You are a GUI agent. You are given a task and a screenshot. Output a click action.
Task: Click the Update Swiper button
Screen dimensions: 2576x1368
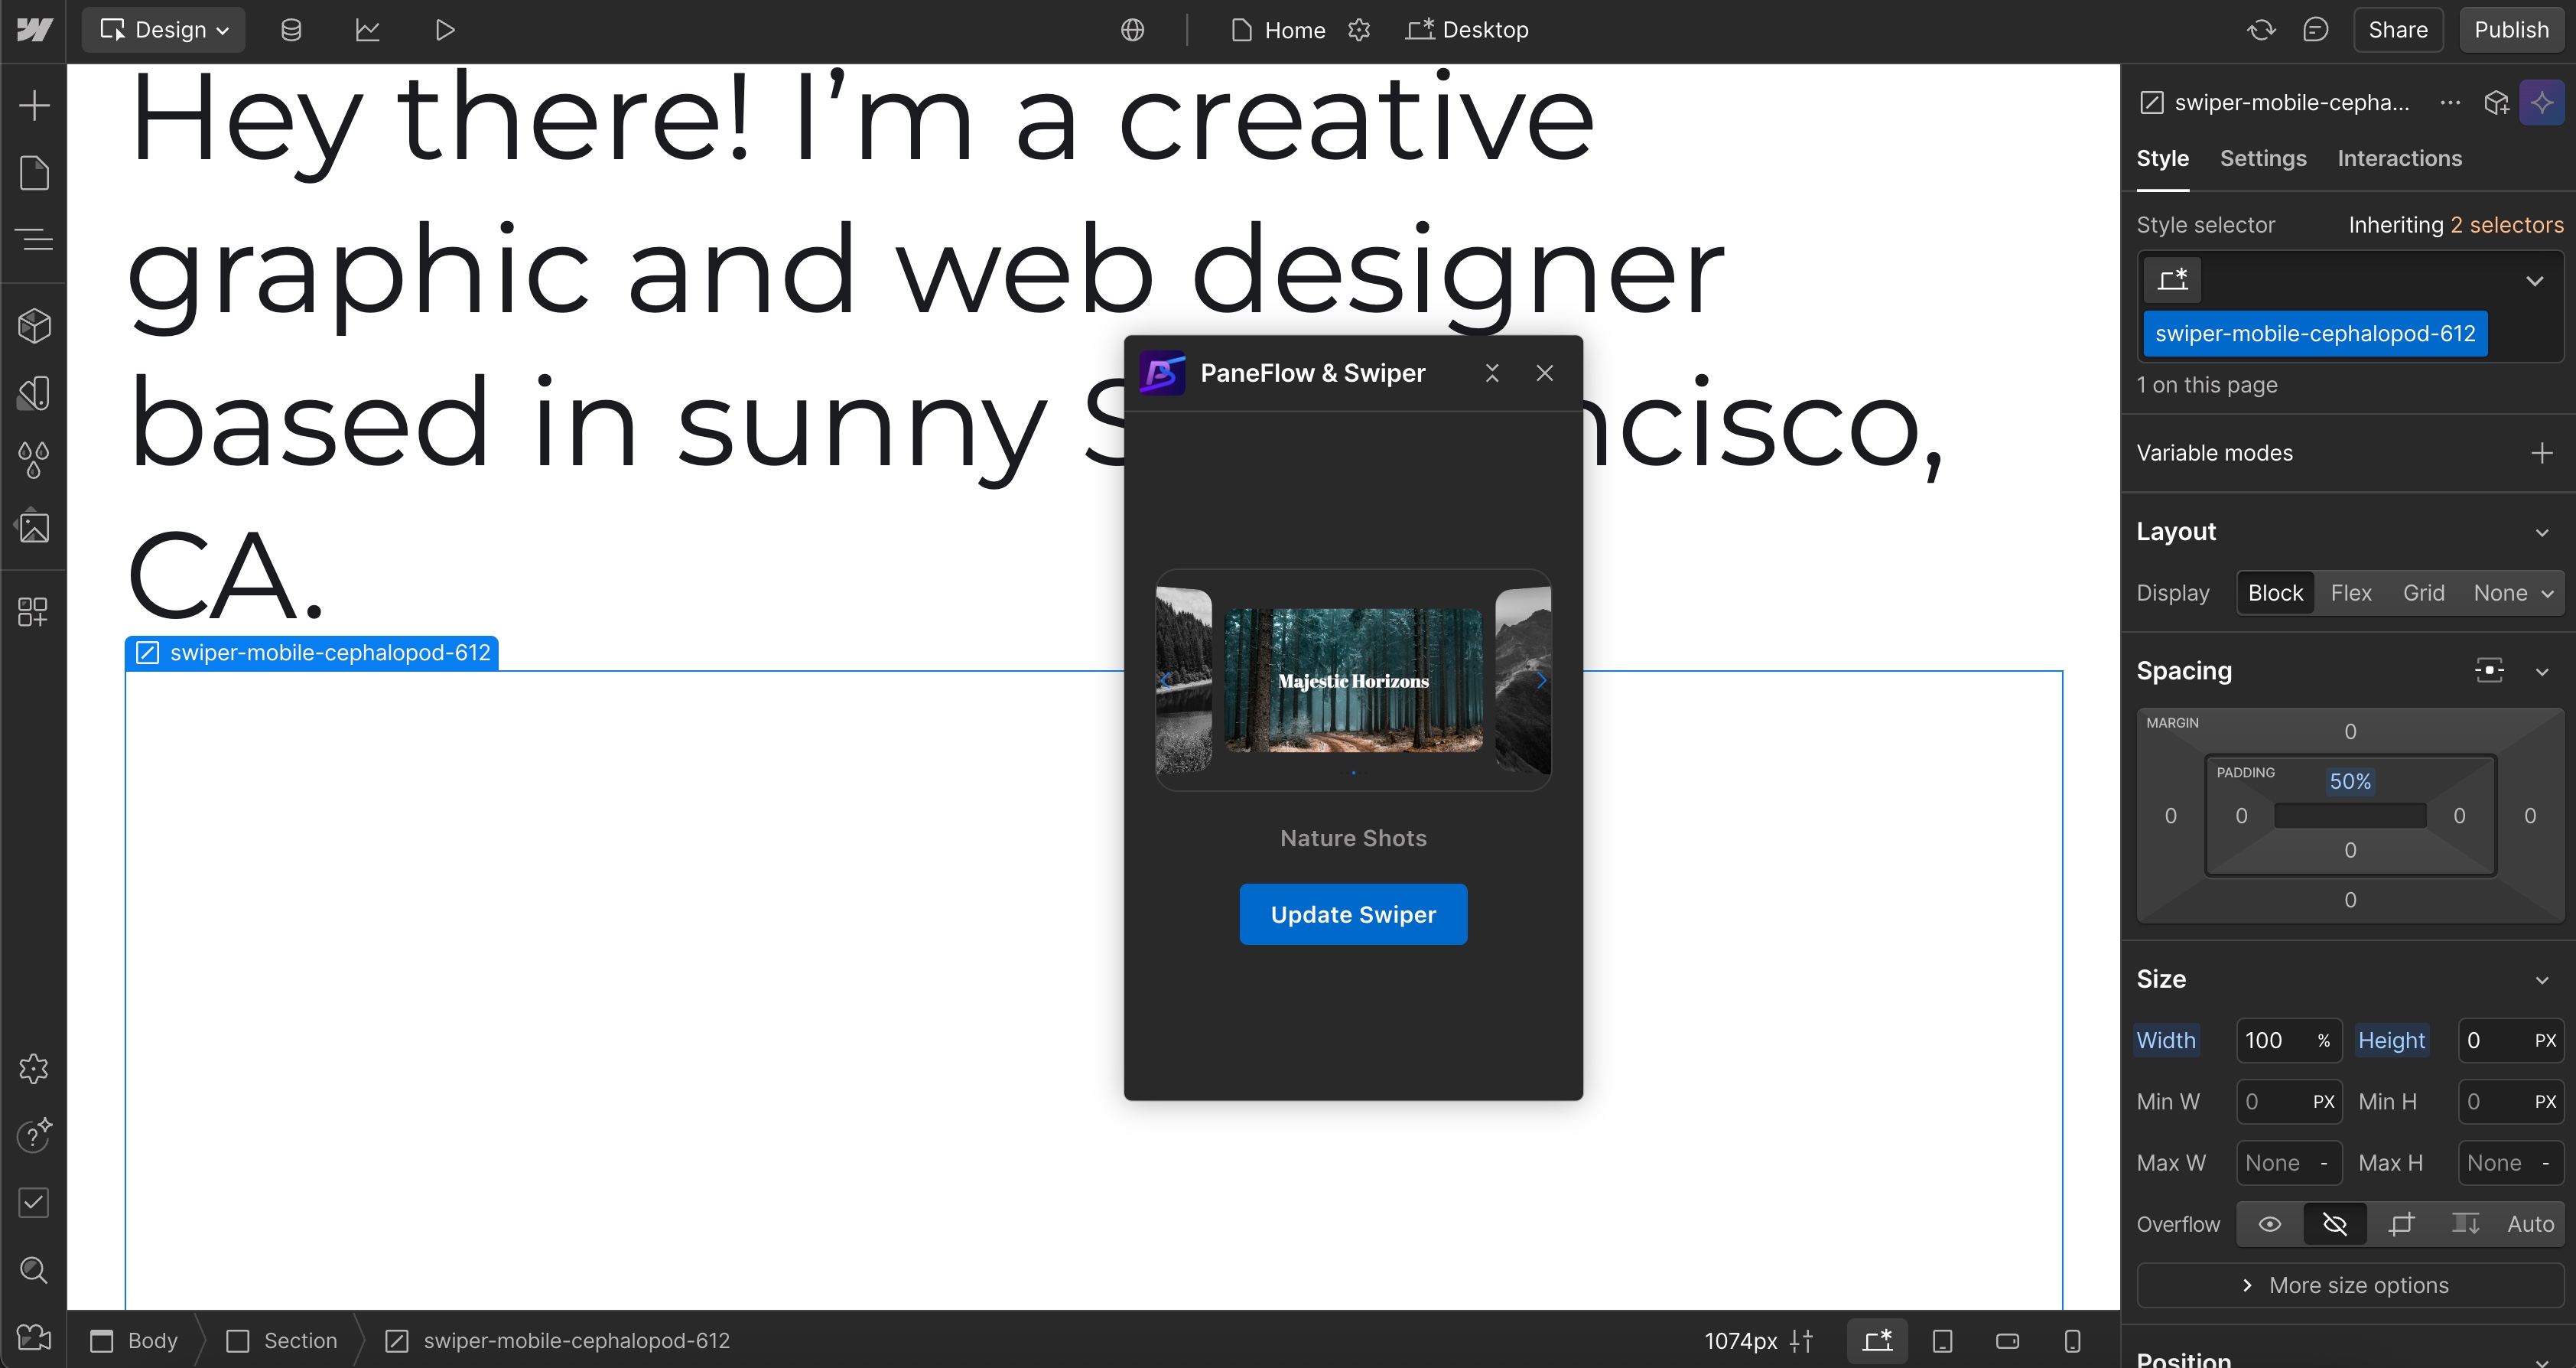click(x=1353, y=914)
